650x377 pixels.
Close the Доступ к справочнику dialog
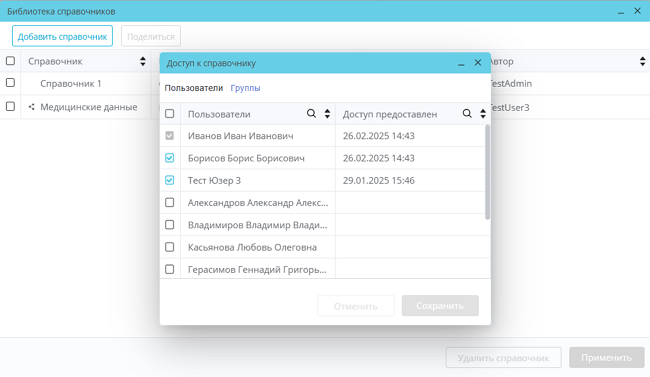click(x=478, y=63)
